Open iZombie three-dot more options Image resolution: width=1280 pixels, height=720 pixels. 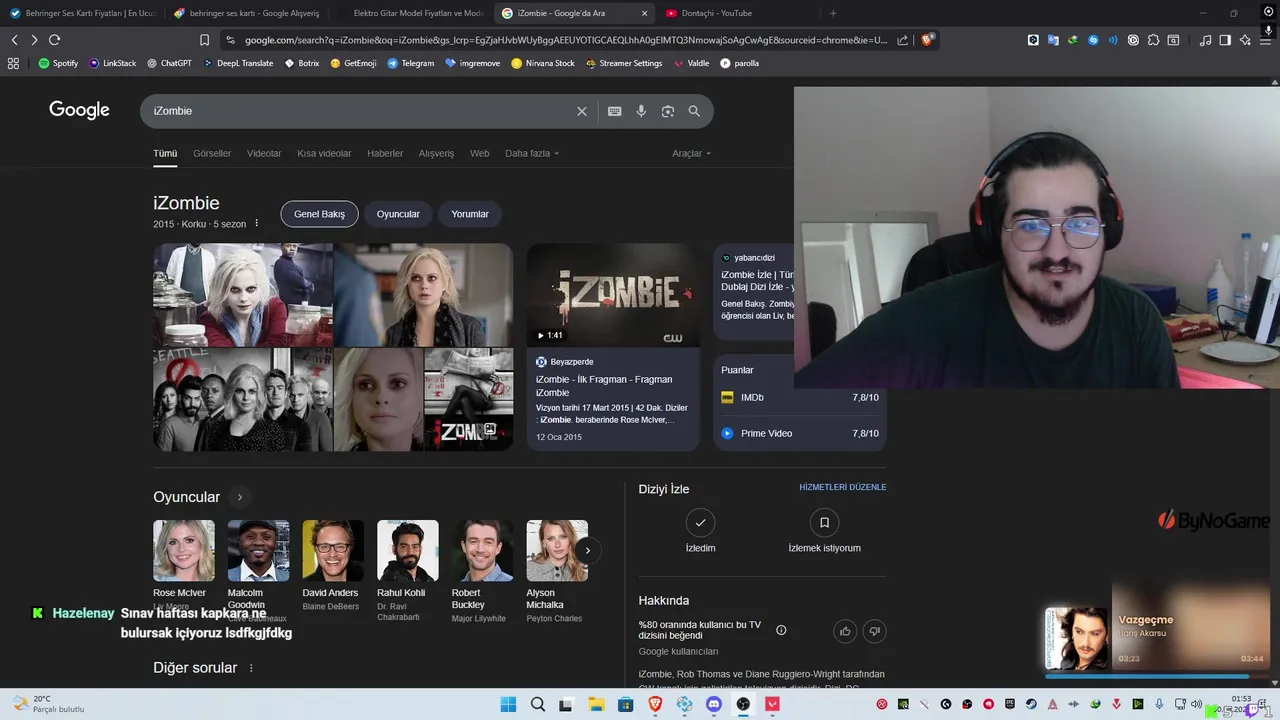tap(256, 224)
